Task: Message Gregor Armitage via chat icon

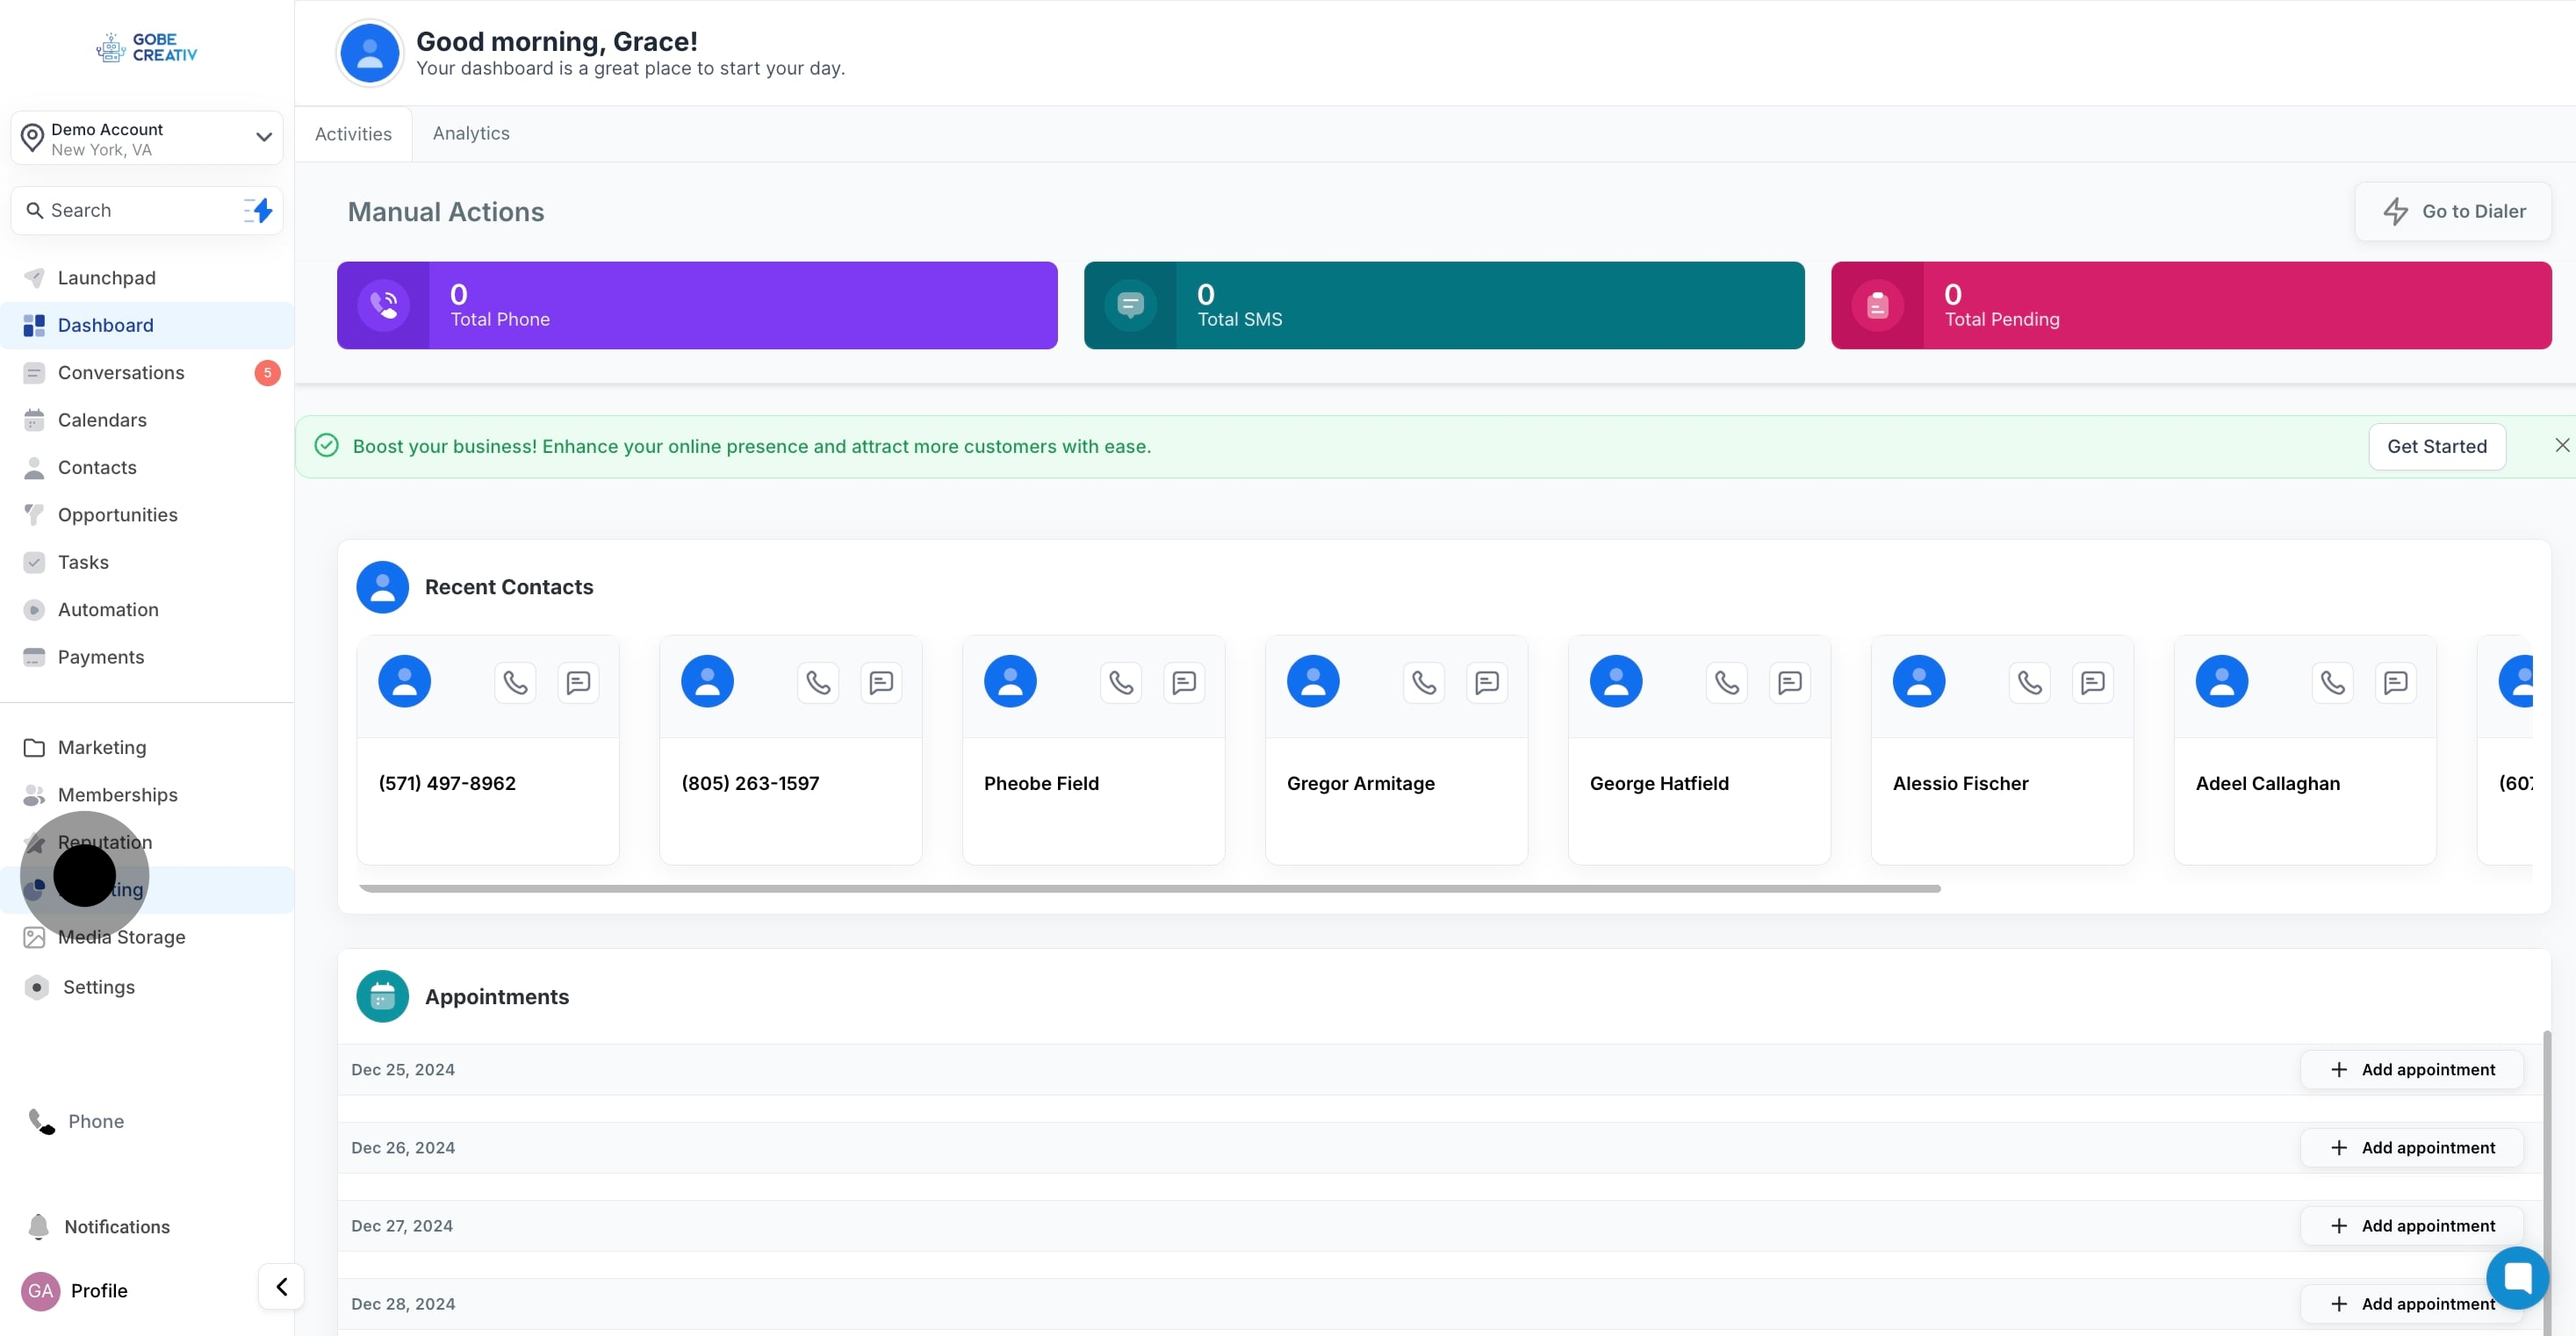Action: pyautogui.click(x=1487, y=683)
